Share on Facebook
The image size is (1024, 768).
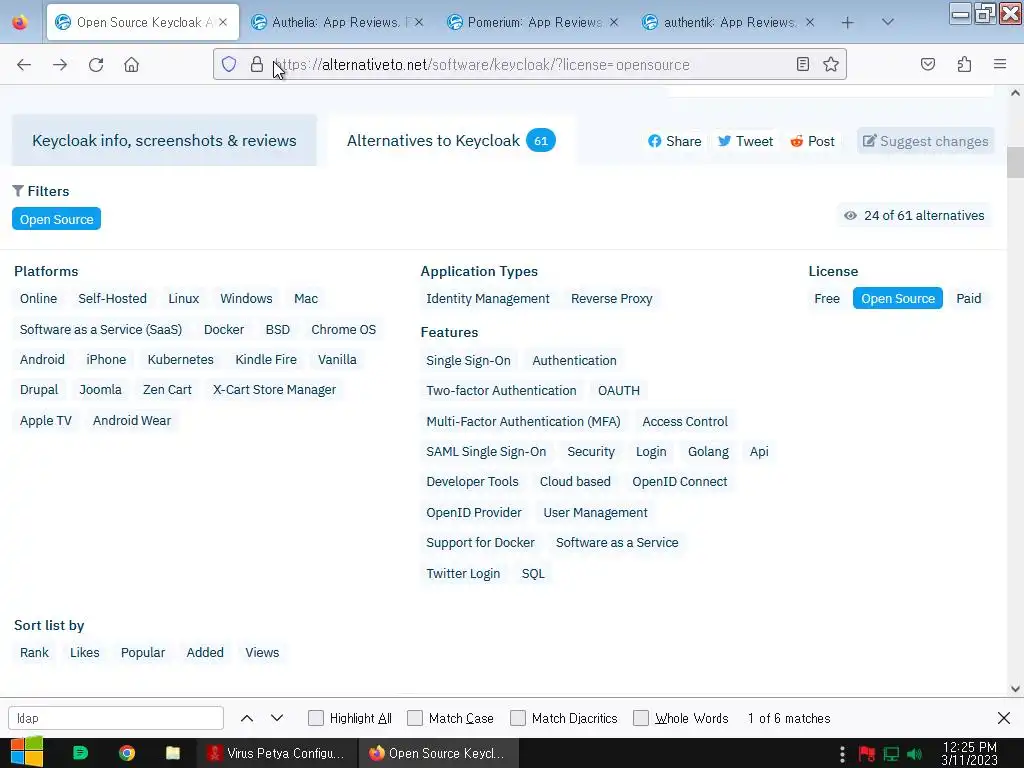pyautogui.click(x=675, y=141)
